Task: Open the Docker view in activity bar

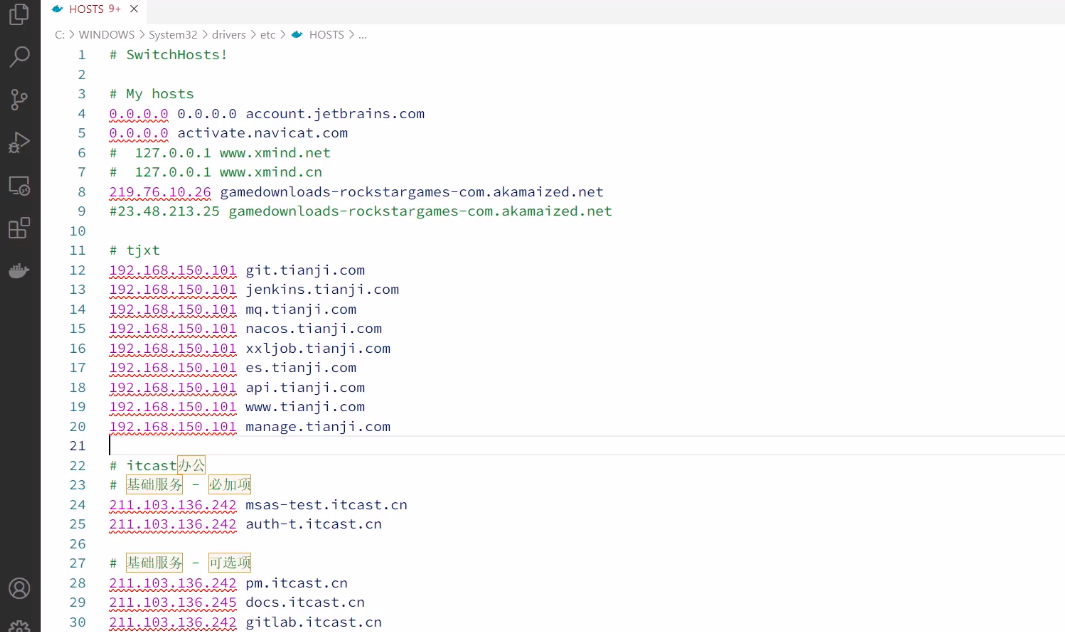Action: [19, 271]
